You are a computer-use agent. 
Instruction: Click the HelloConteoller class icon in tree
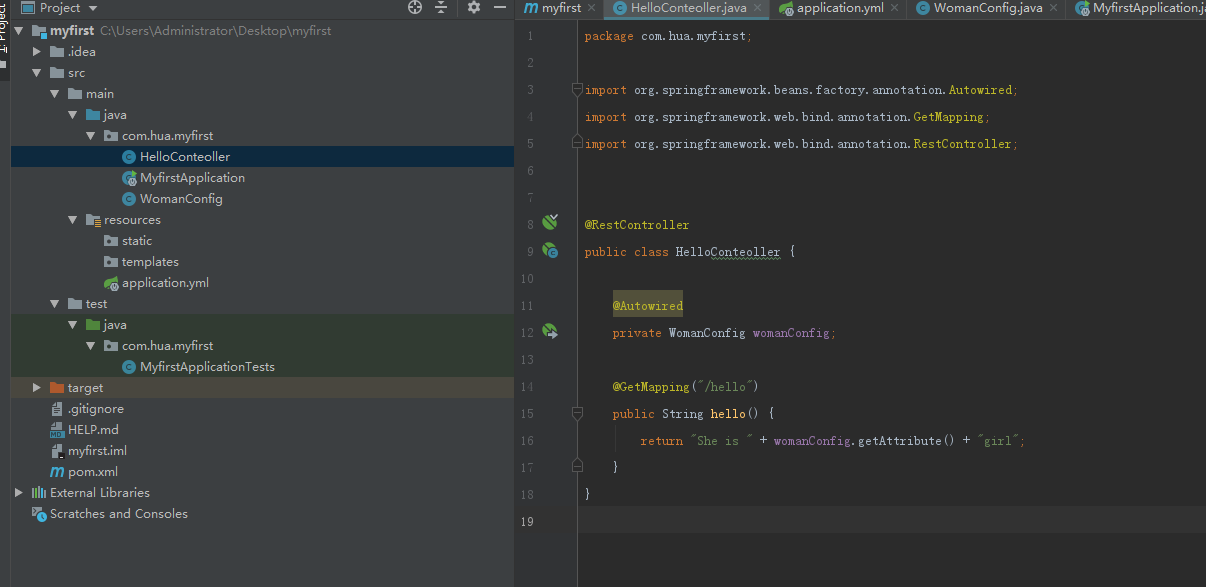click(129, 157)
